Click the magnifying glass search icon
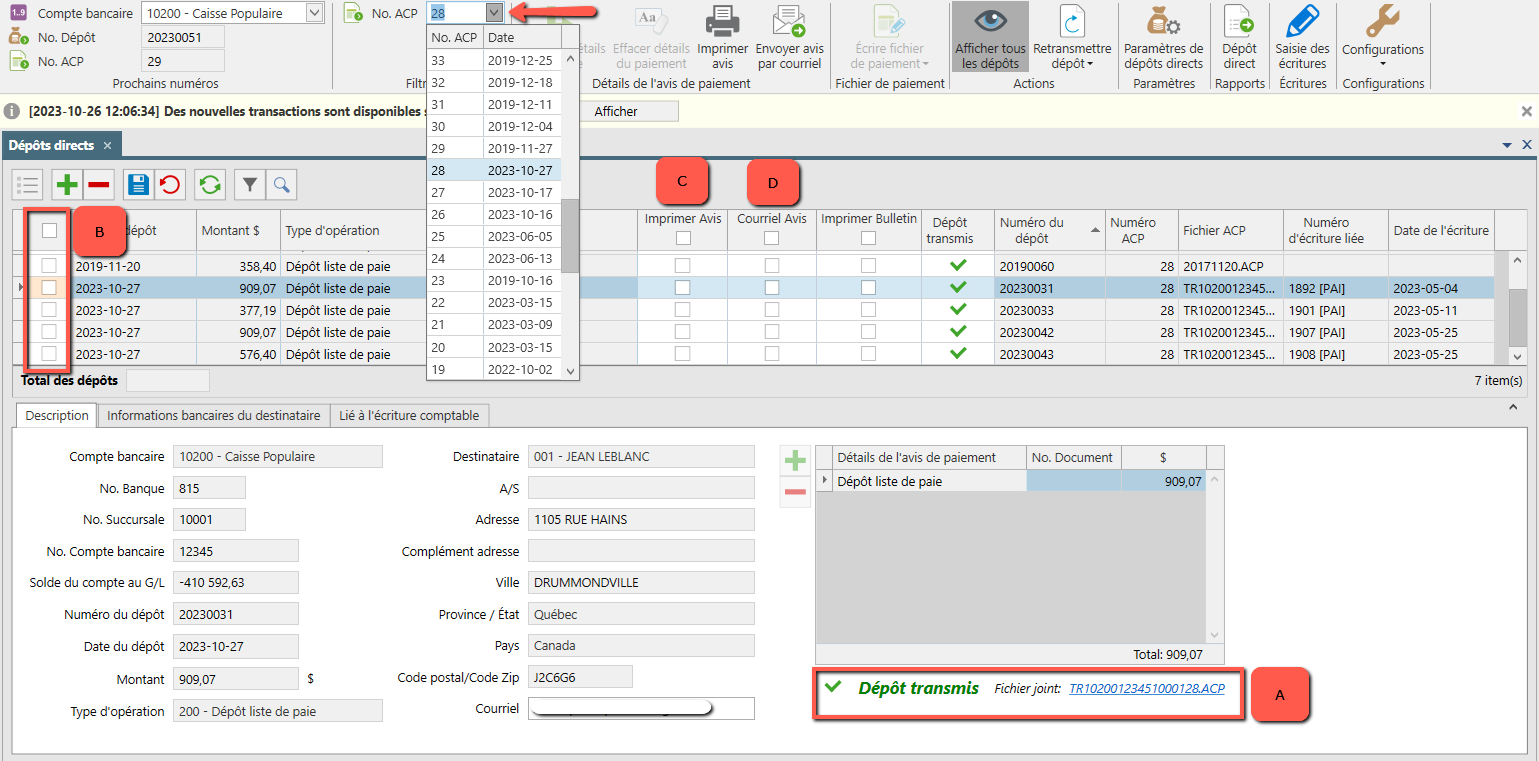Viewport: 1539px width, 761px height. (x=281, y=184)
